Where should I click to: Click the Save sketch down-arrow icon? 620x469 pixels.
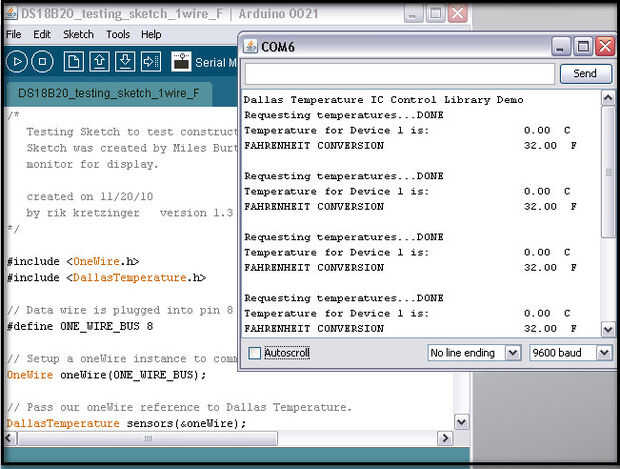(125, 62)
